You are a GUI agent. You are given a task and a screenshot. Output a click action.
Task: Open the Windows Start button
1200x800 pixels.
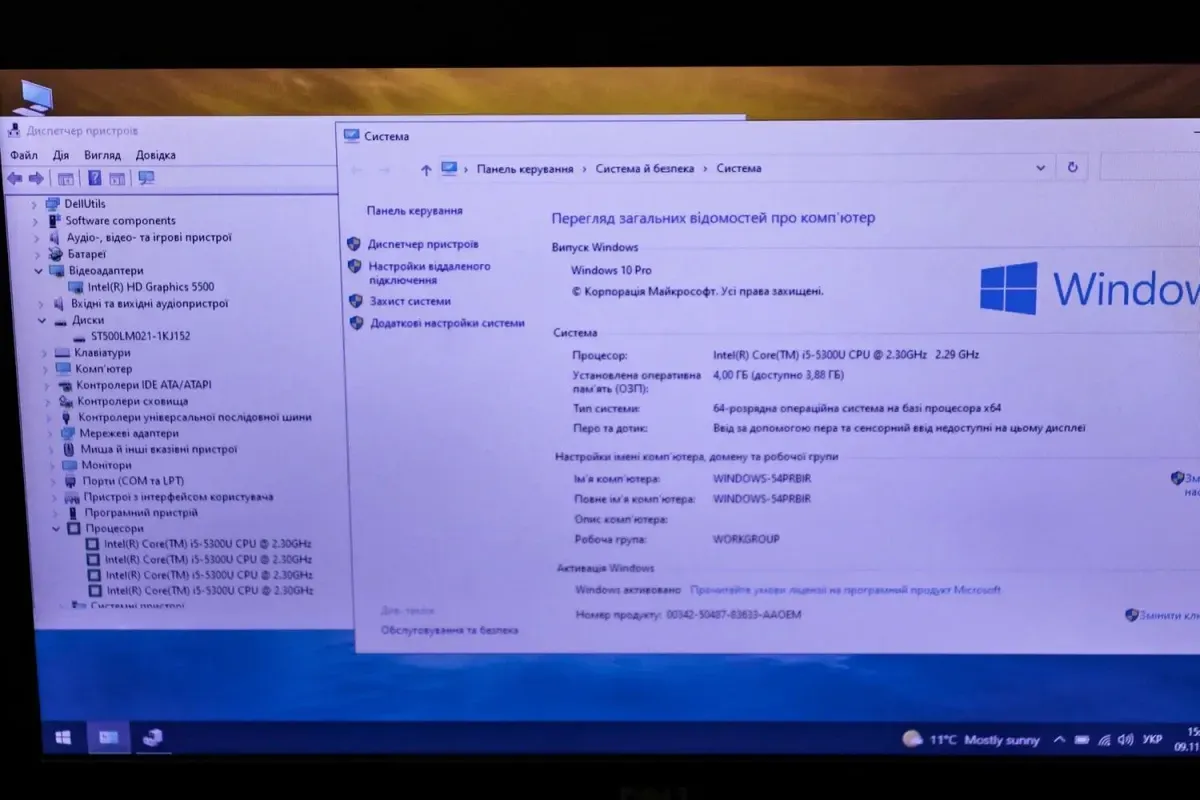pos(63,738)
